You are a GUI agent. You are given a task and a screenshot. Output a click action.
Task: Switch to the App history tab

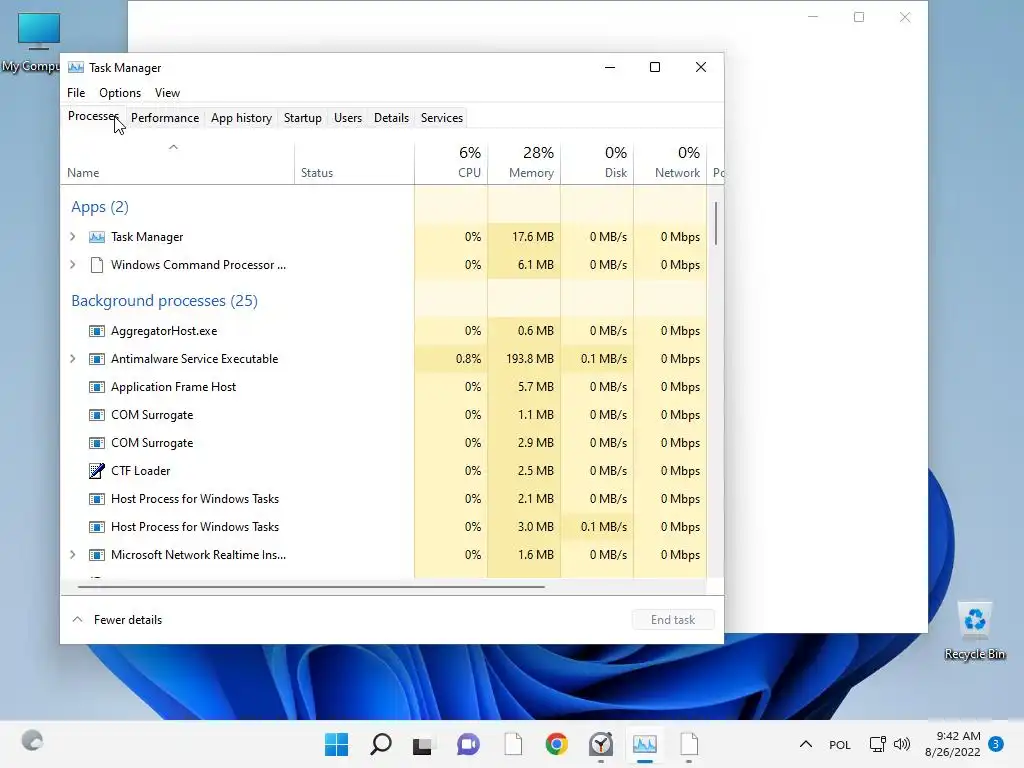(241, 118)
